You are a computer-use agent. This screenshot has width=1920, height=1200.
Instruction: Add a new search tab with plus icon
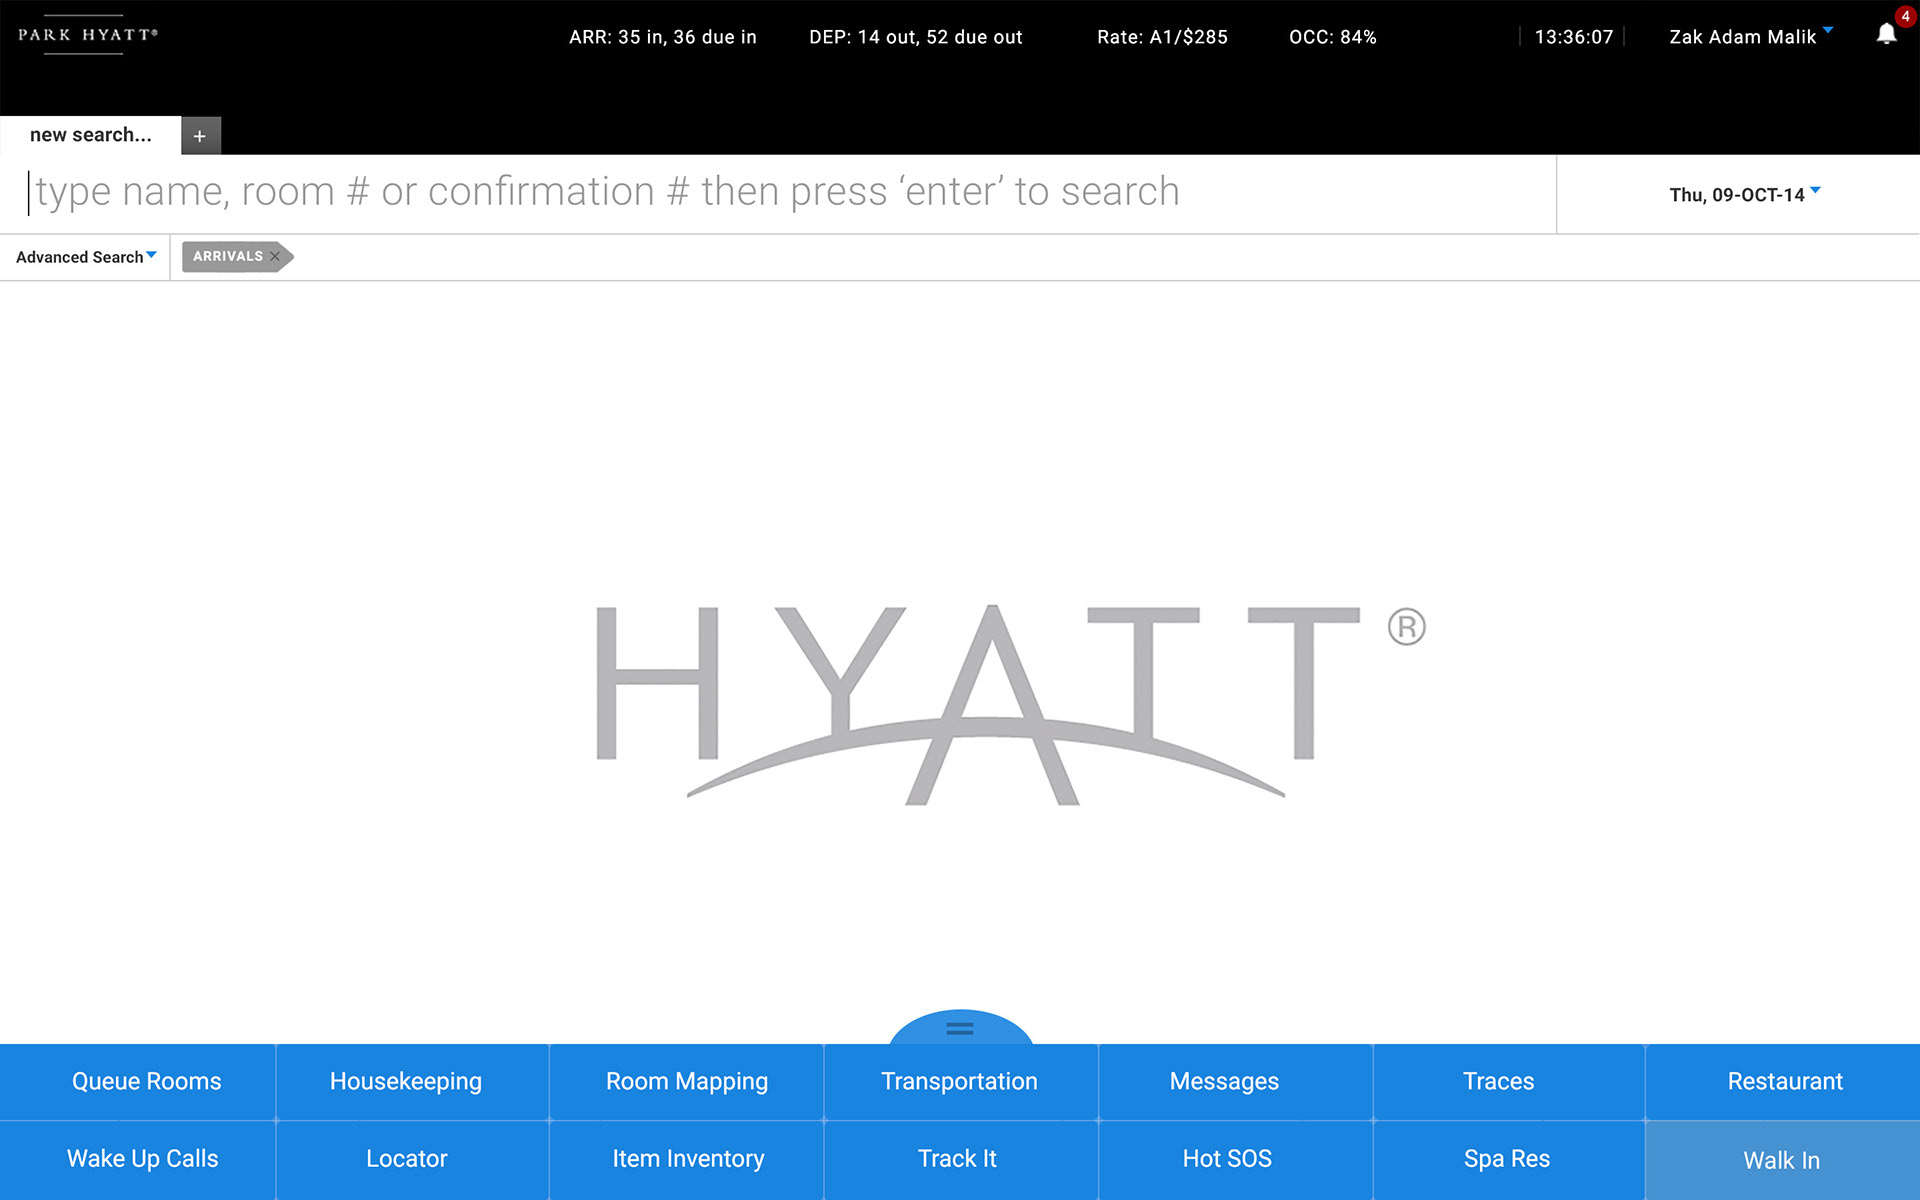200,136
